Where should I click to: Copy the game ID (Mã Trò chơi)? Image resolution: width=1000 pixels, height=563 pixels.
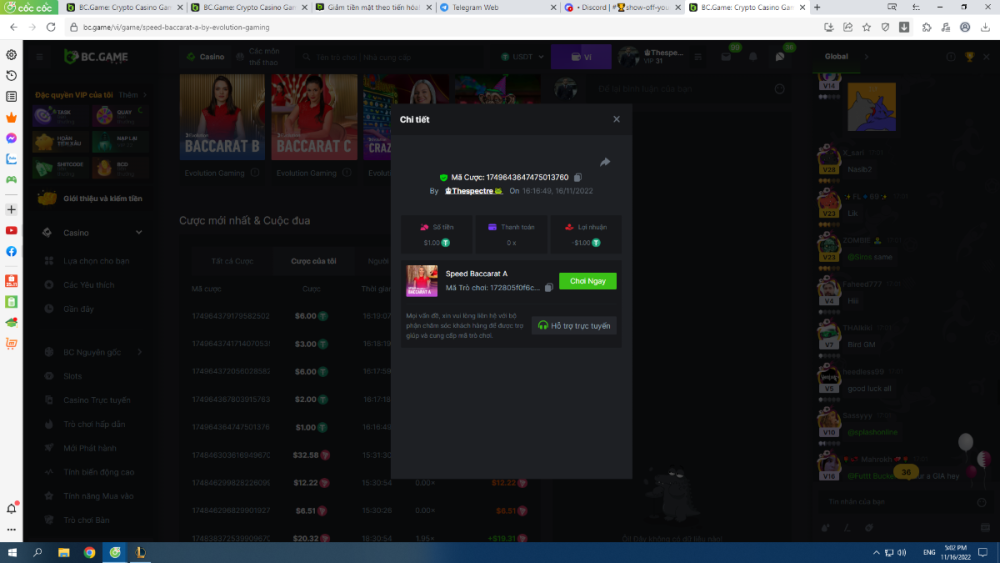click(x=549, y=288)
